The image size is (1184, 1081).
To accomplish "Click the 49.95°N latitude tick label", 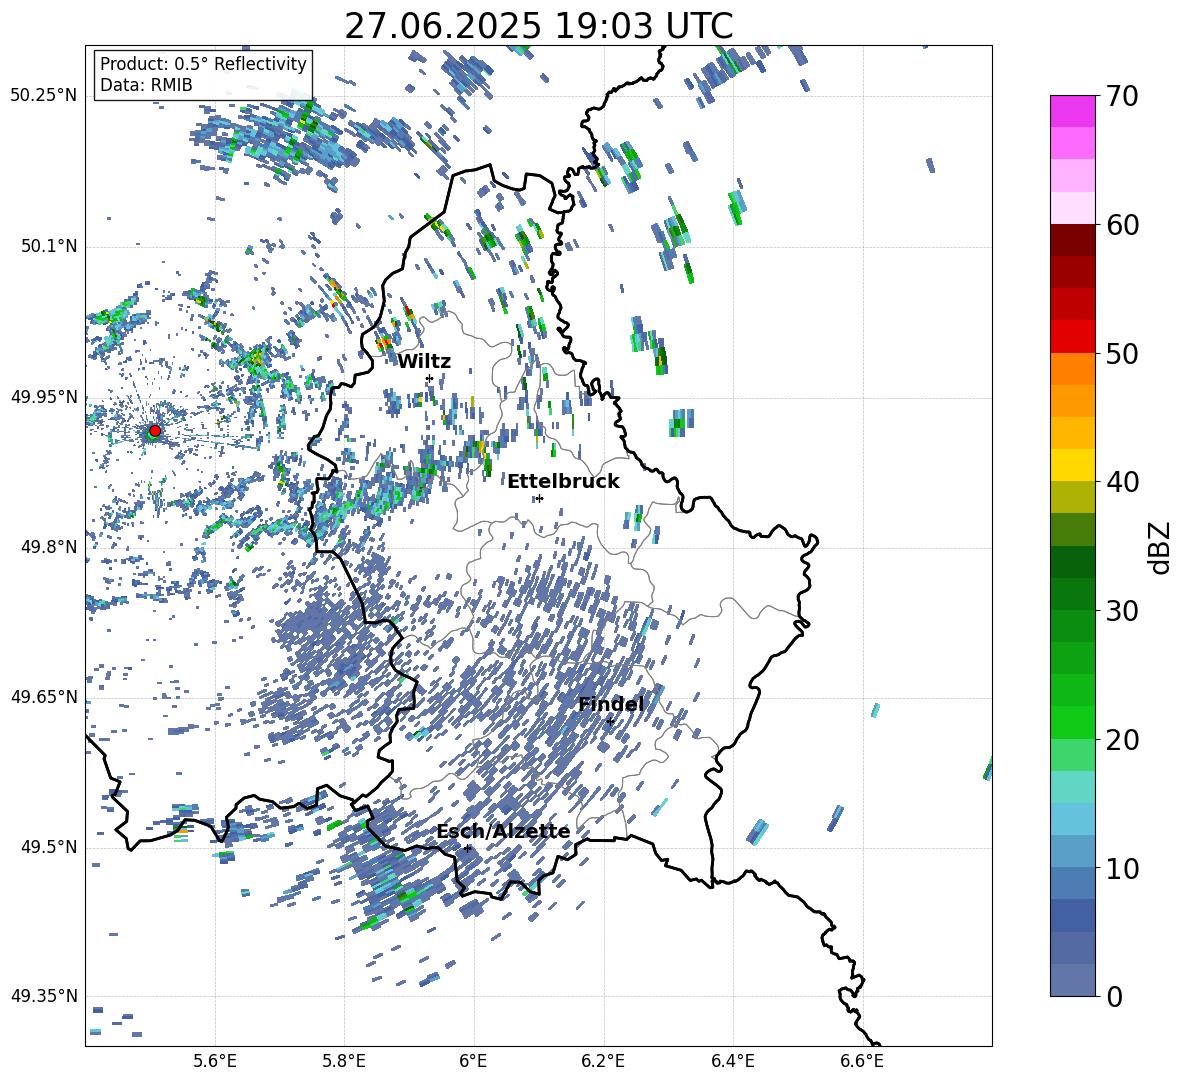I will click(x=44, y=396).
